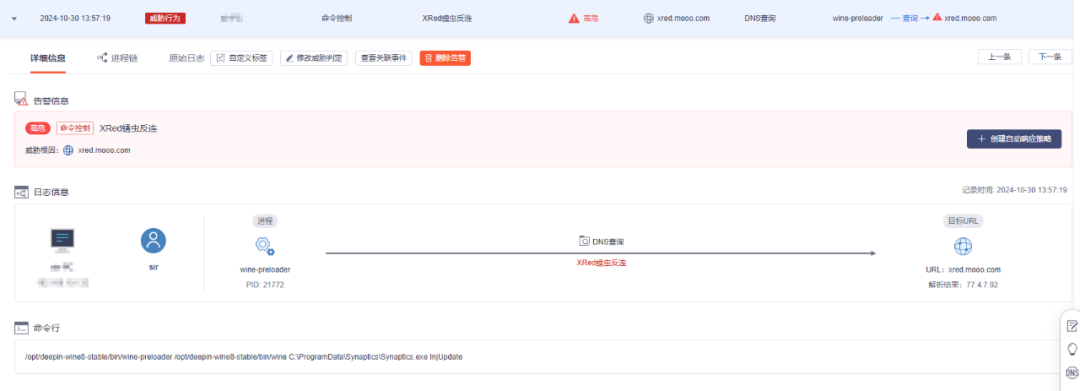Open the edit note icon in the right sidebar
The width and height of the screenshot is (1080, 391).
coord(1072,326)
